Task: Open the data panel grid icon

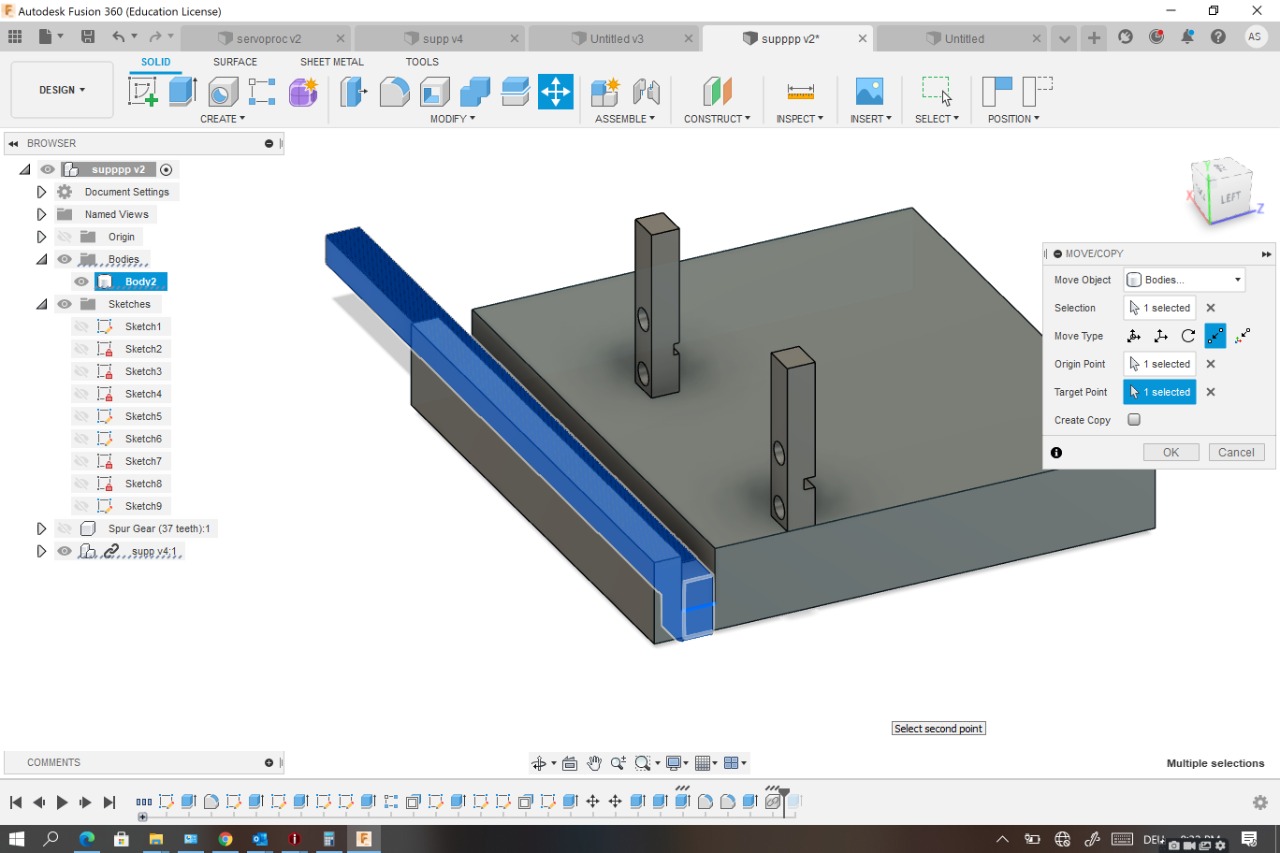Action: 15,37
